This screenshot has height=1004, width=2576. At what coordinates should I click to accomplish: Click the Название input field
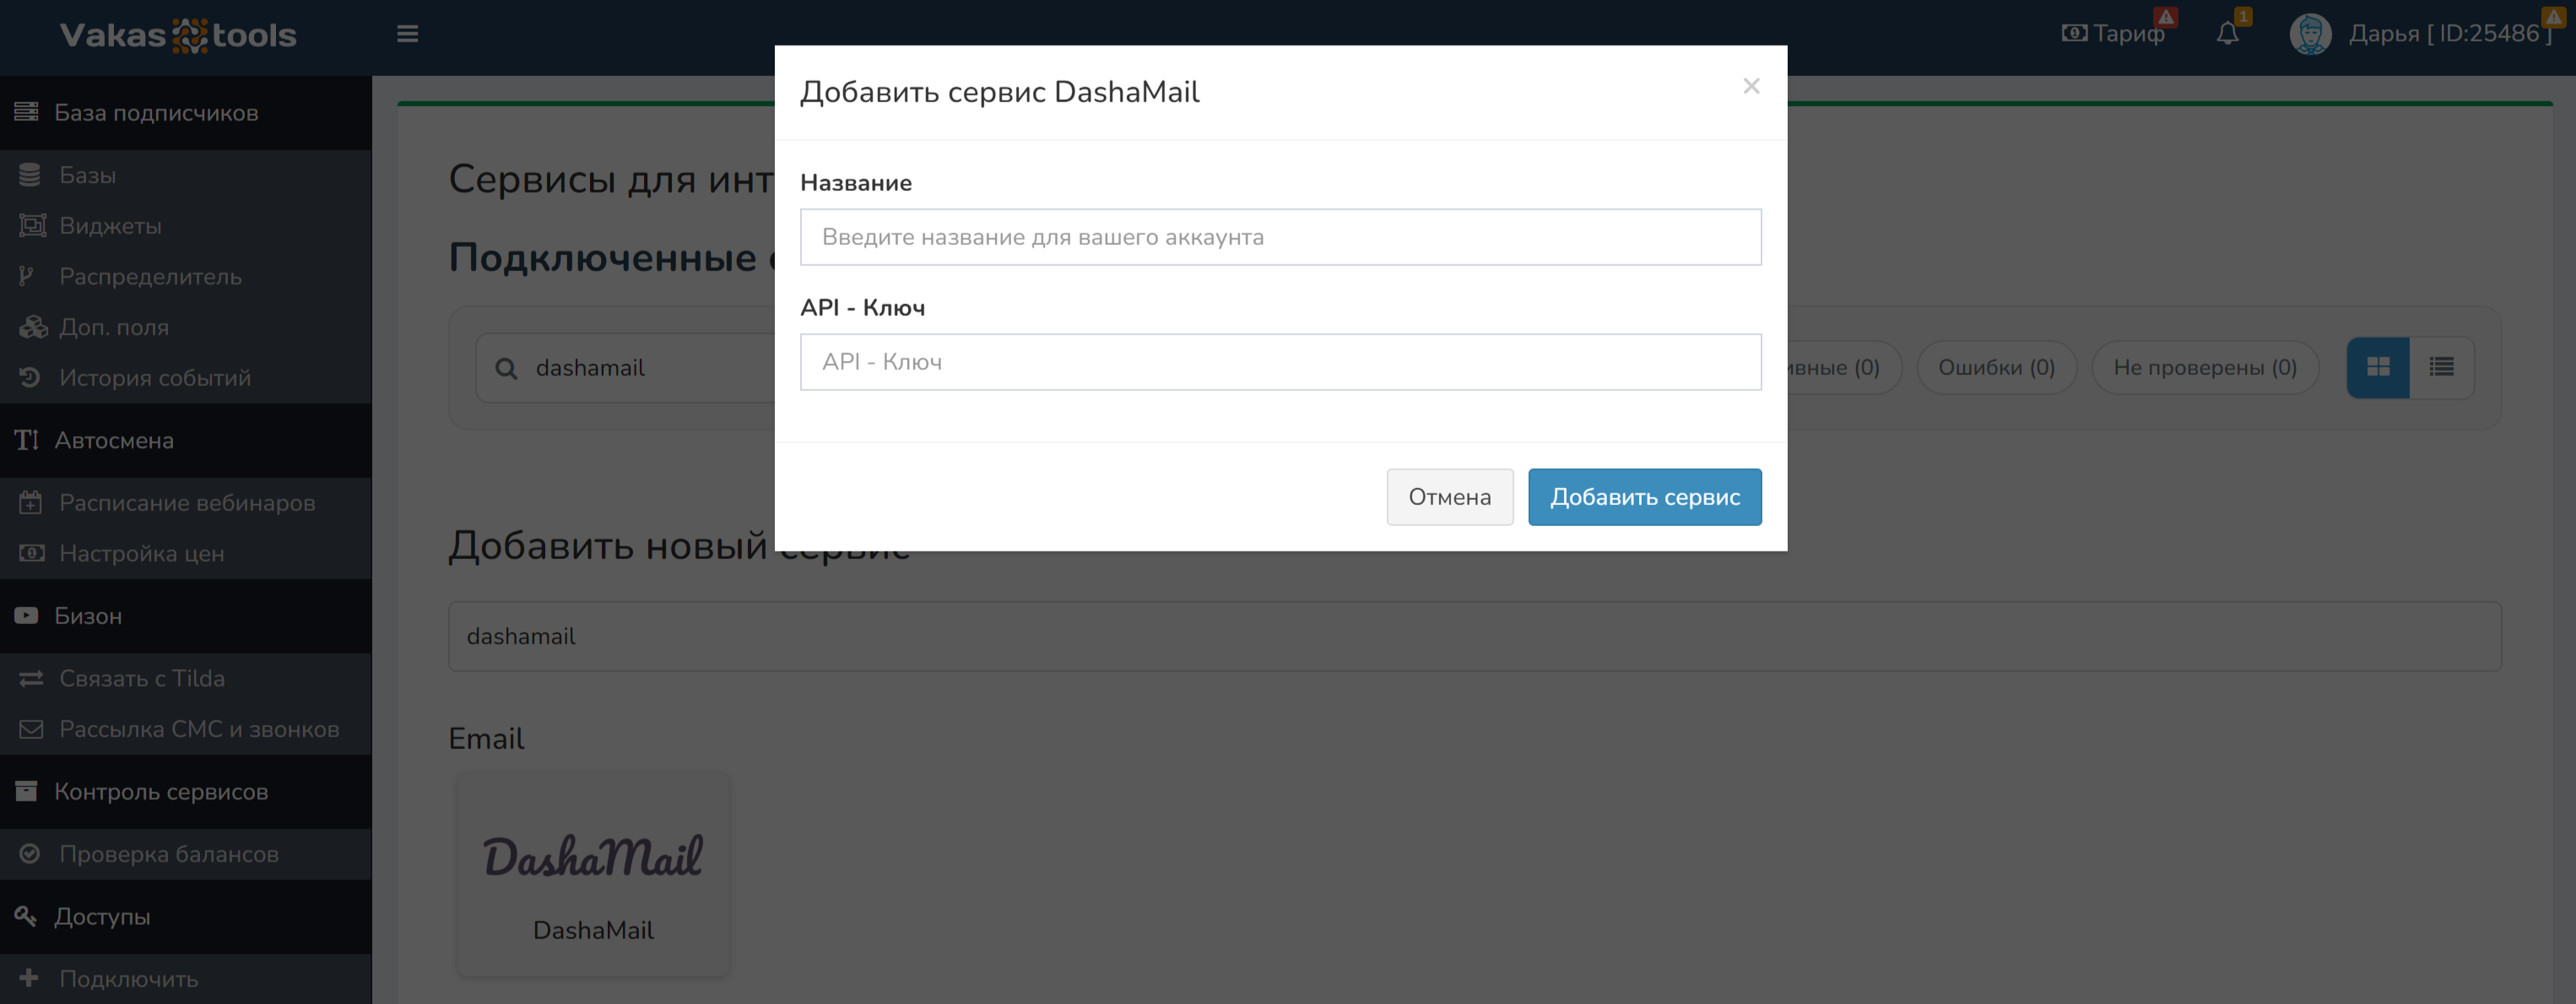point(1280,237)
